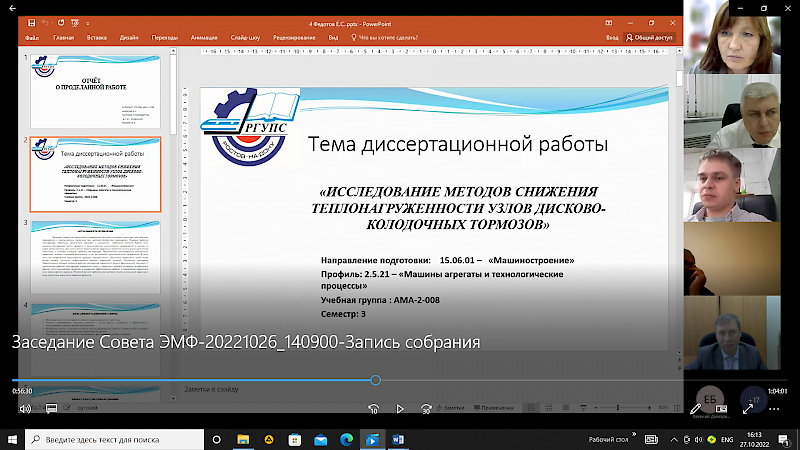
Task: Open the Word icon on the taskbar
Action: [397, 439]
